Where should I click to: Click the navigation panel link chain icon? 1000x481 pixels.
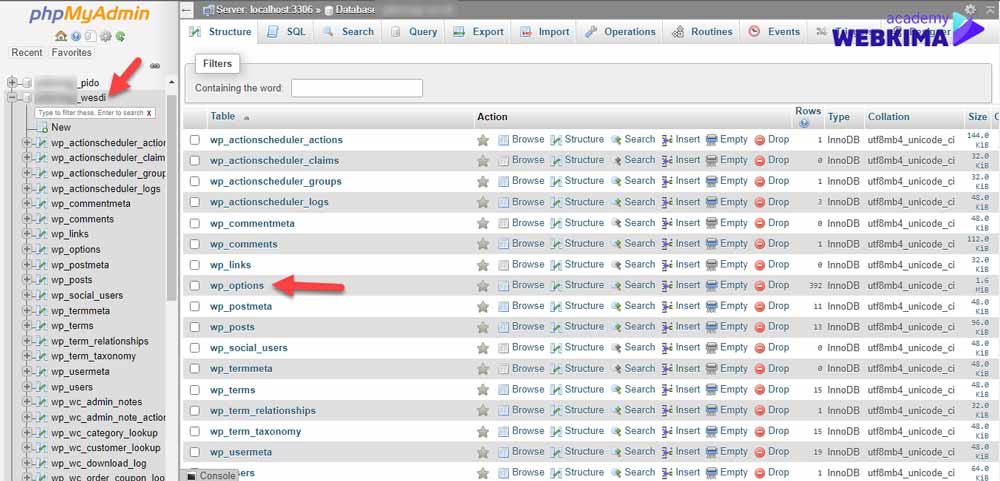click(154, 66)
